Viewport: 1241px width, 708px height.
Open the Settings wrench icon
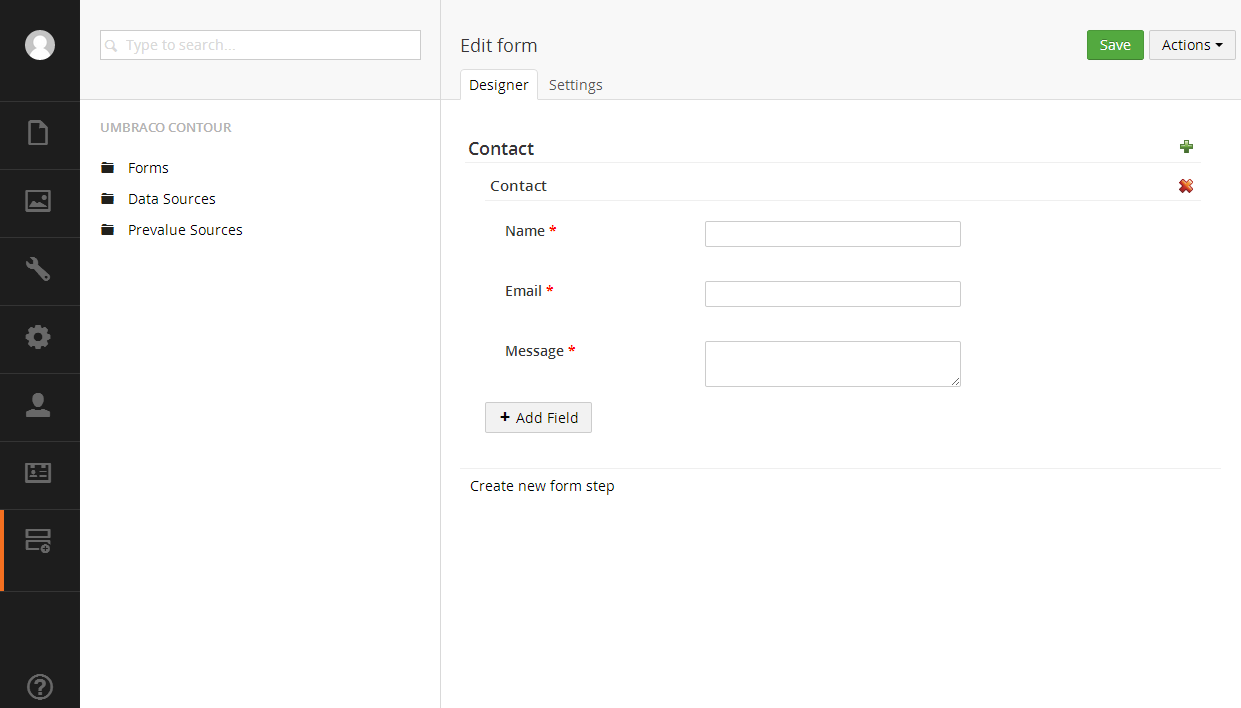point(38,269)
